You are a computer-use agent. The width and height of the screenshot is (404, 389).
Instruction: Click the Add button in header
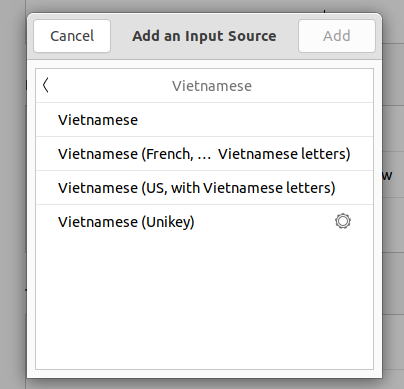[337, 36]
